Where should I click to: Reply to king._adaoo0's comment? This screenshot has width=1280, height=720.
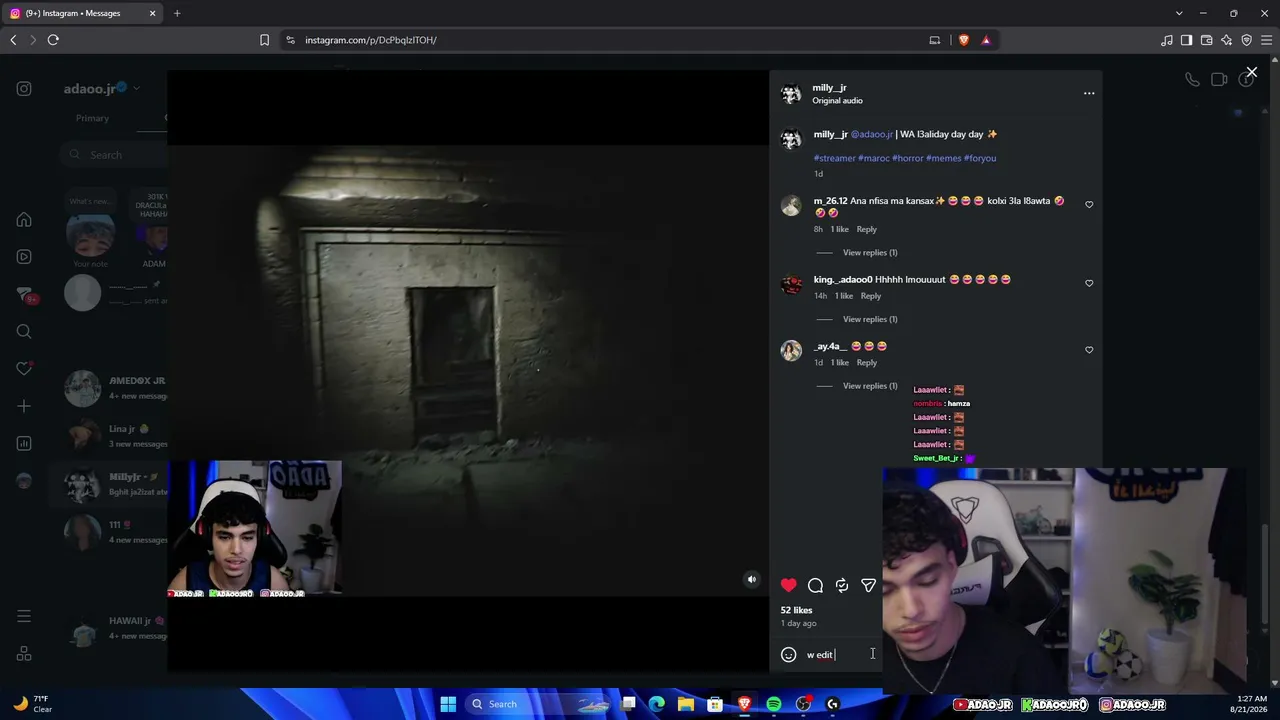871,296
